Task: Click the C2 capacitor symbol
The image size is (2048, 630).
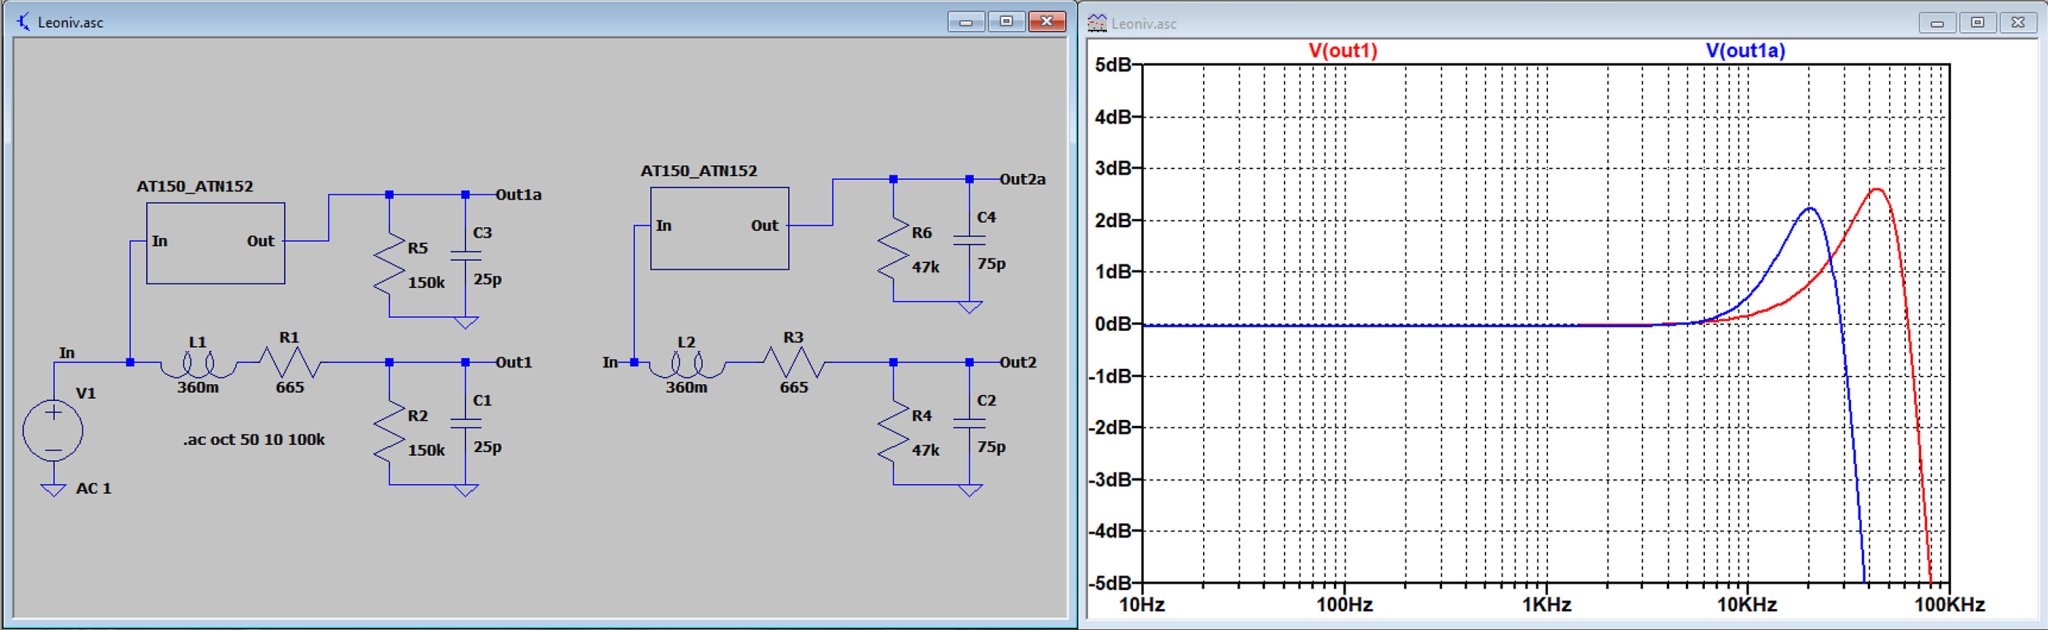Action: coord(969,423)
